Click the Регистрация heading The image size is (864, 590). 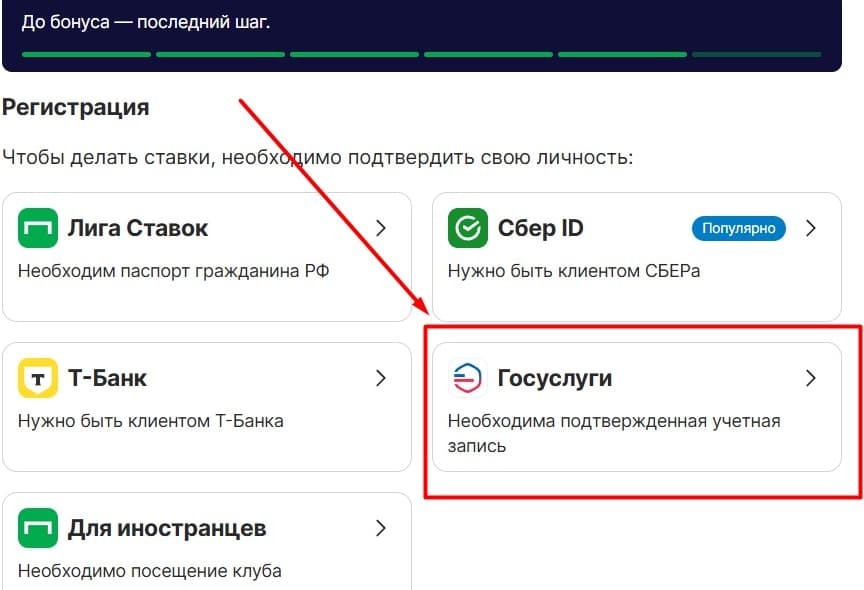click(75, 107)
